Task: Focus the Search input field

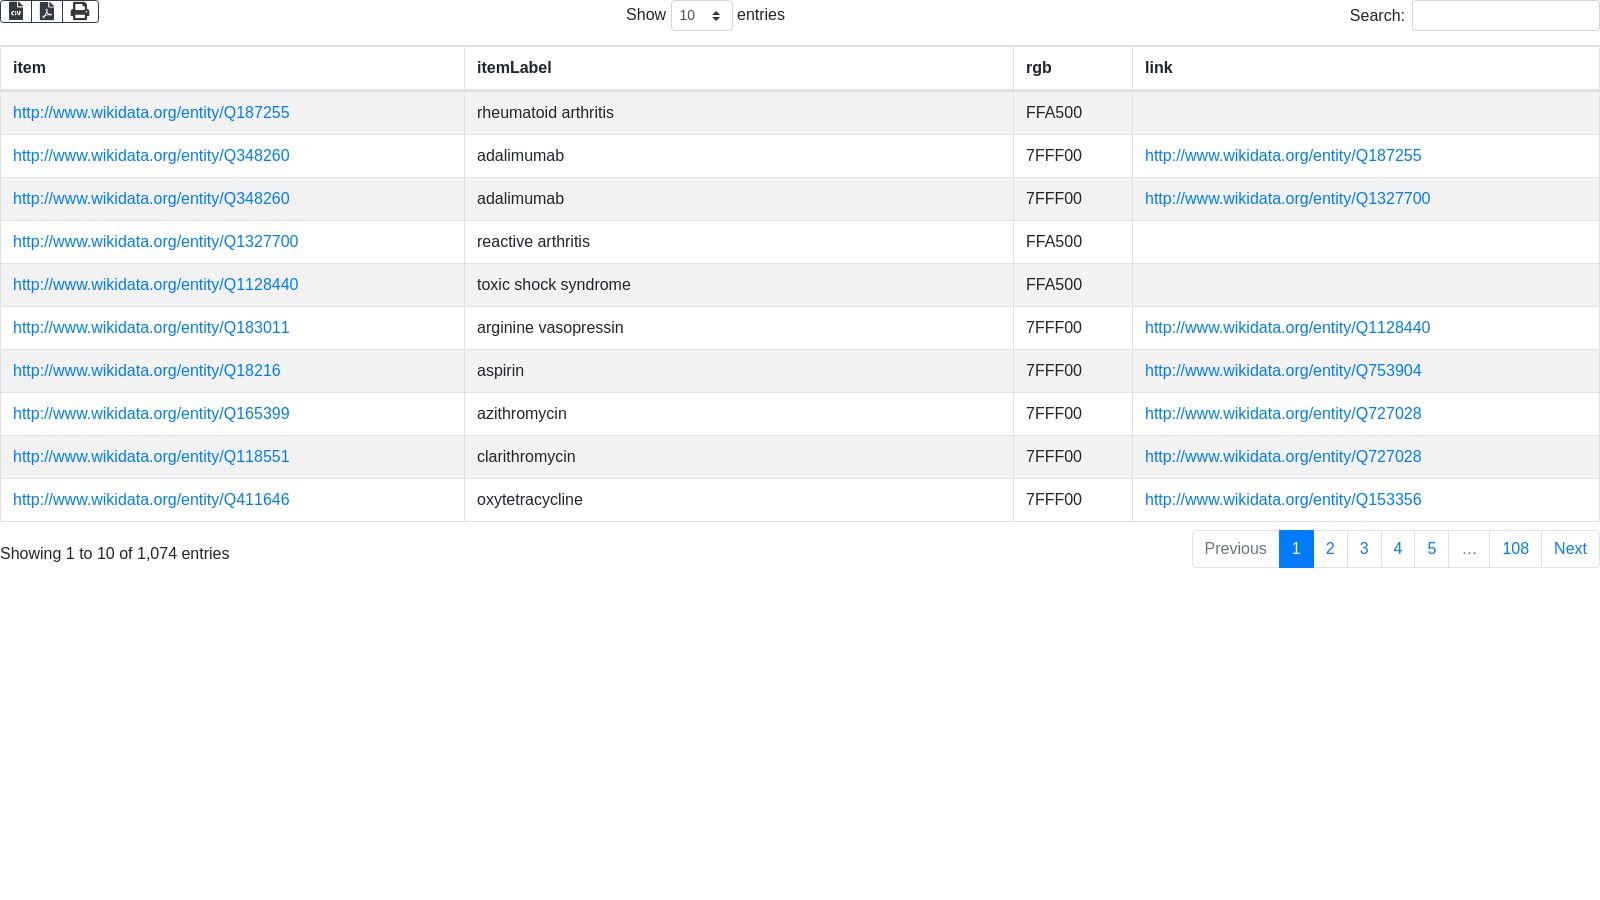Action: [x=1505, y=15]
